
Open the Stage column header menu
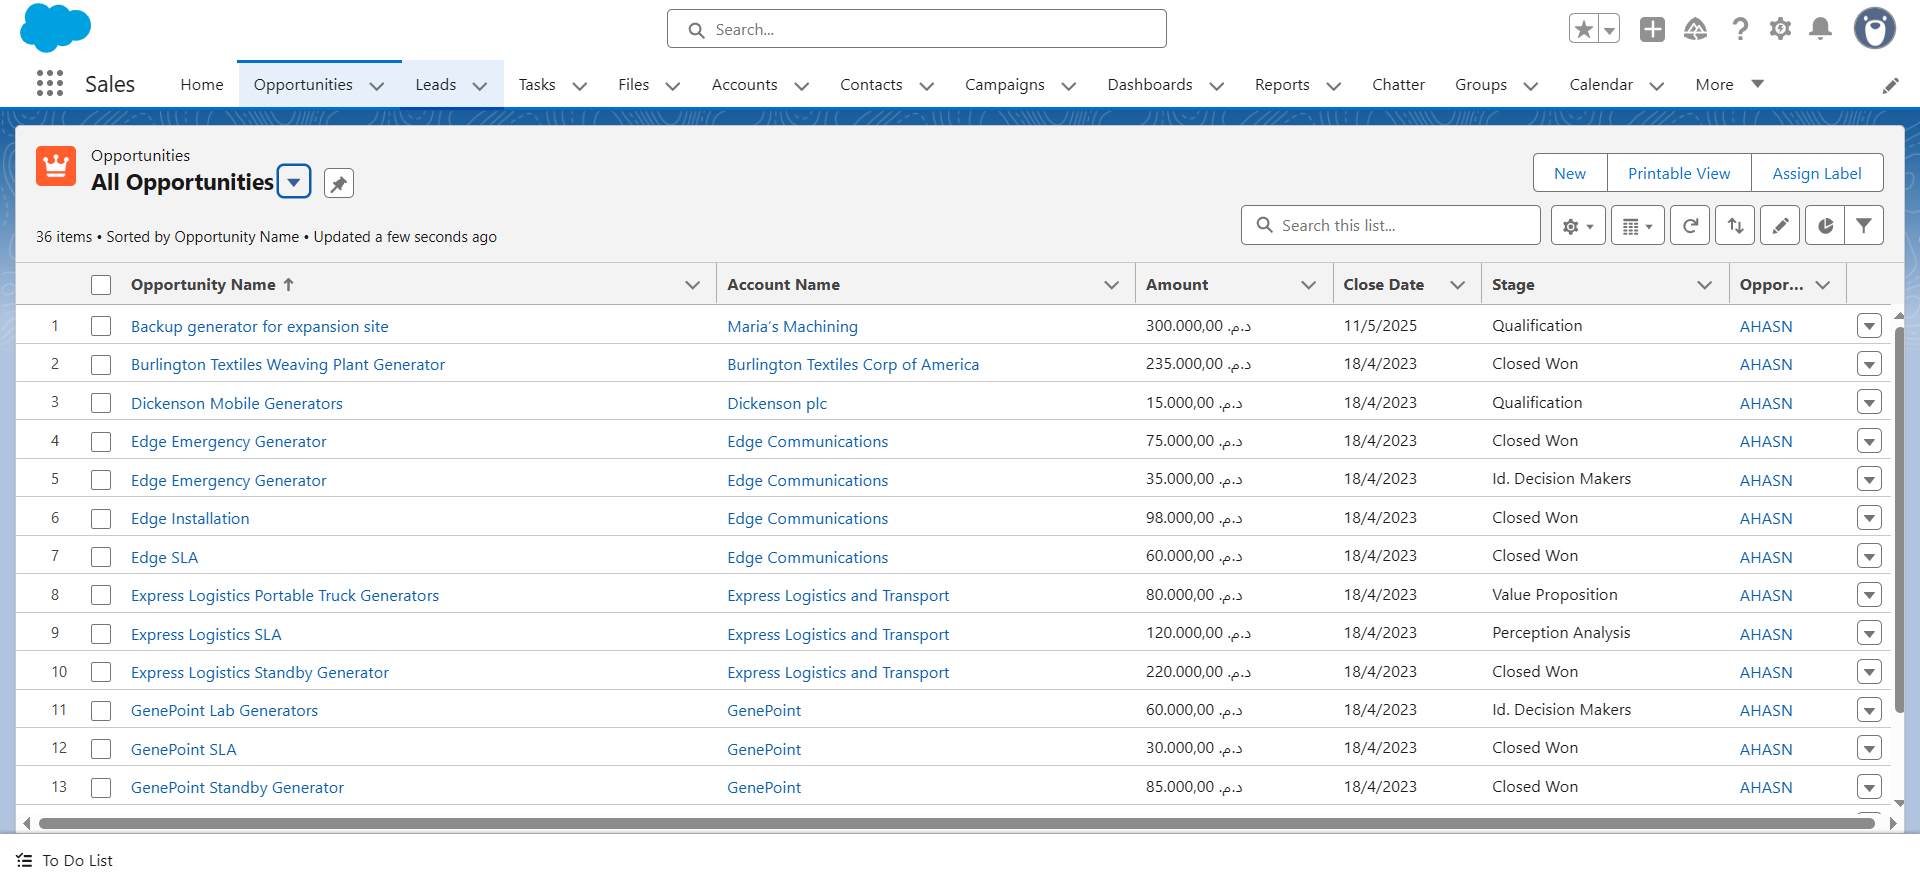click(1704, 285)
